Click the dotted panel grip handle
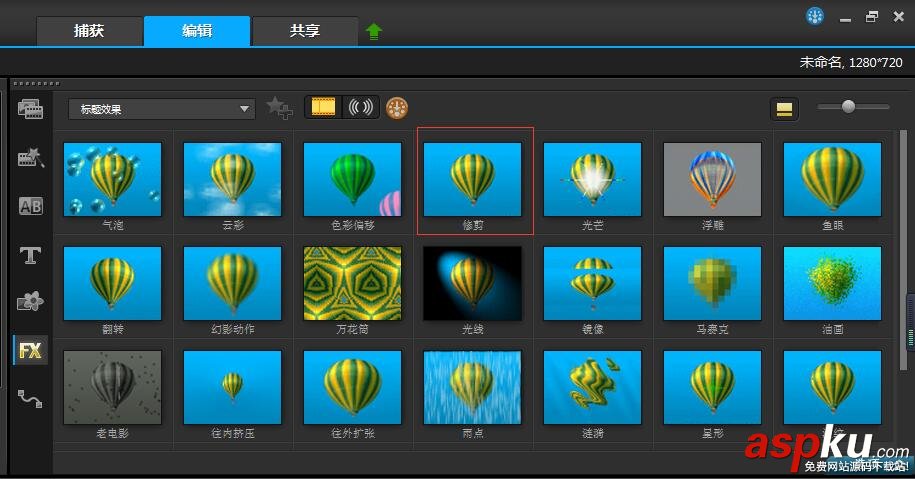The height and width of the screenshot is (479, 915). (36, 83)
